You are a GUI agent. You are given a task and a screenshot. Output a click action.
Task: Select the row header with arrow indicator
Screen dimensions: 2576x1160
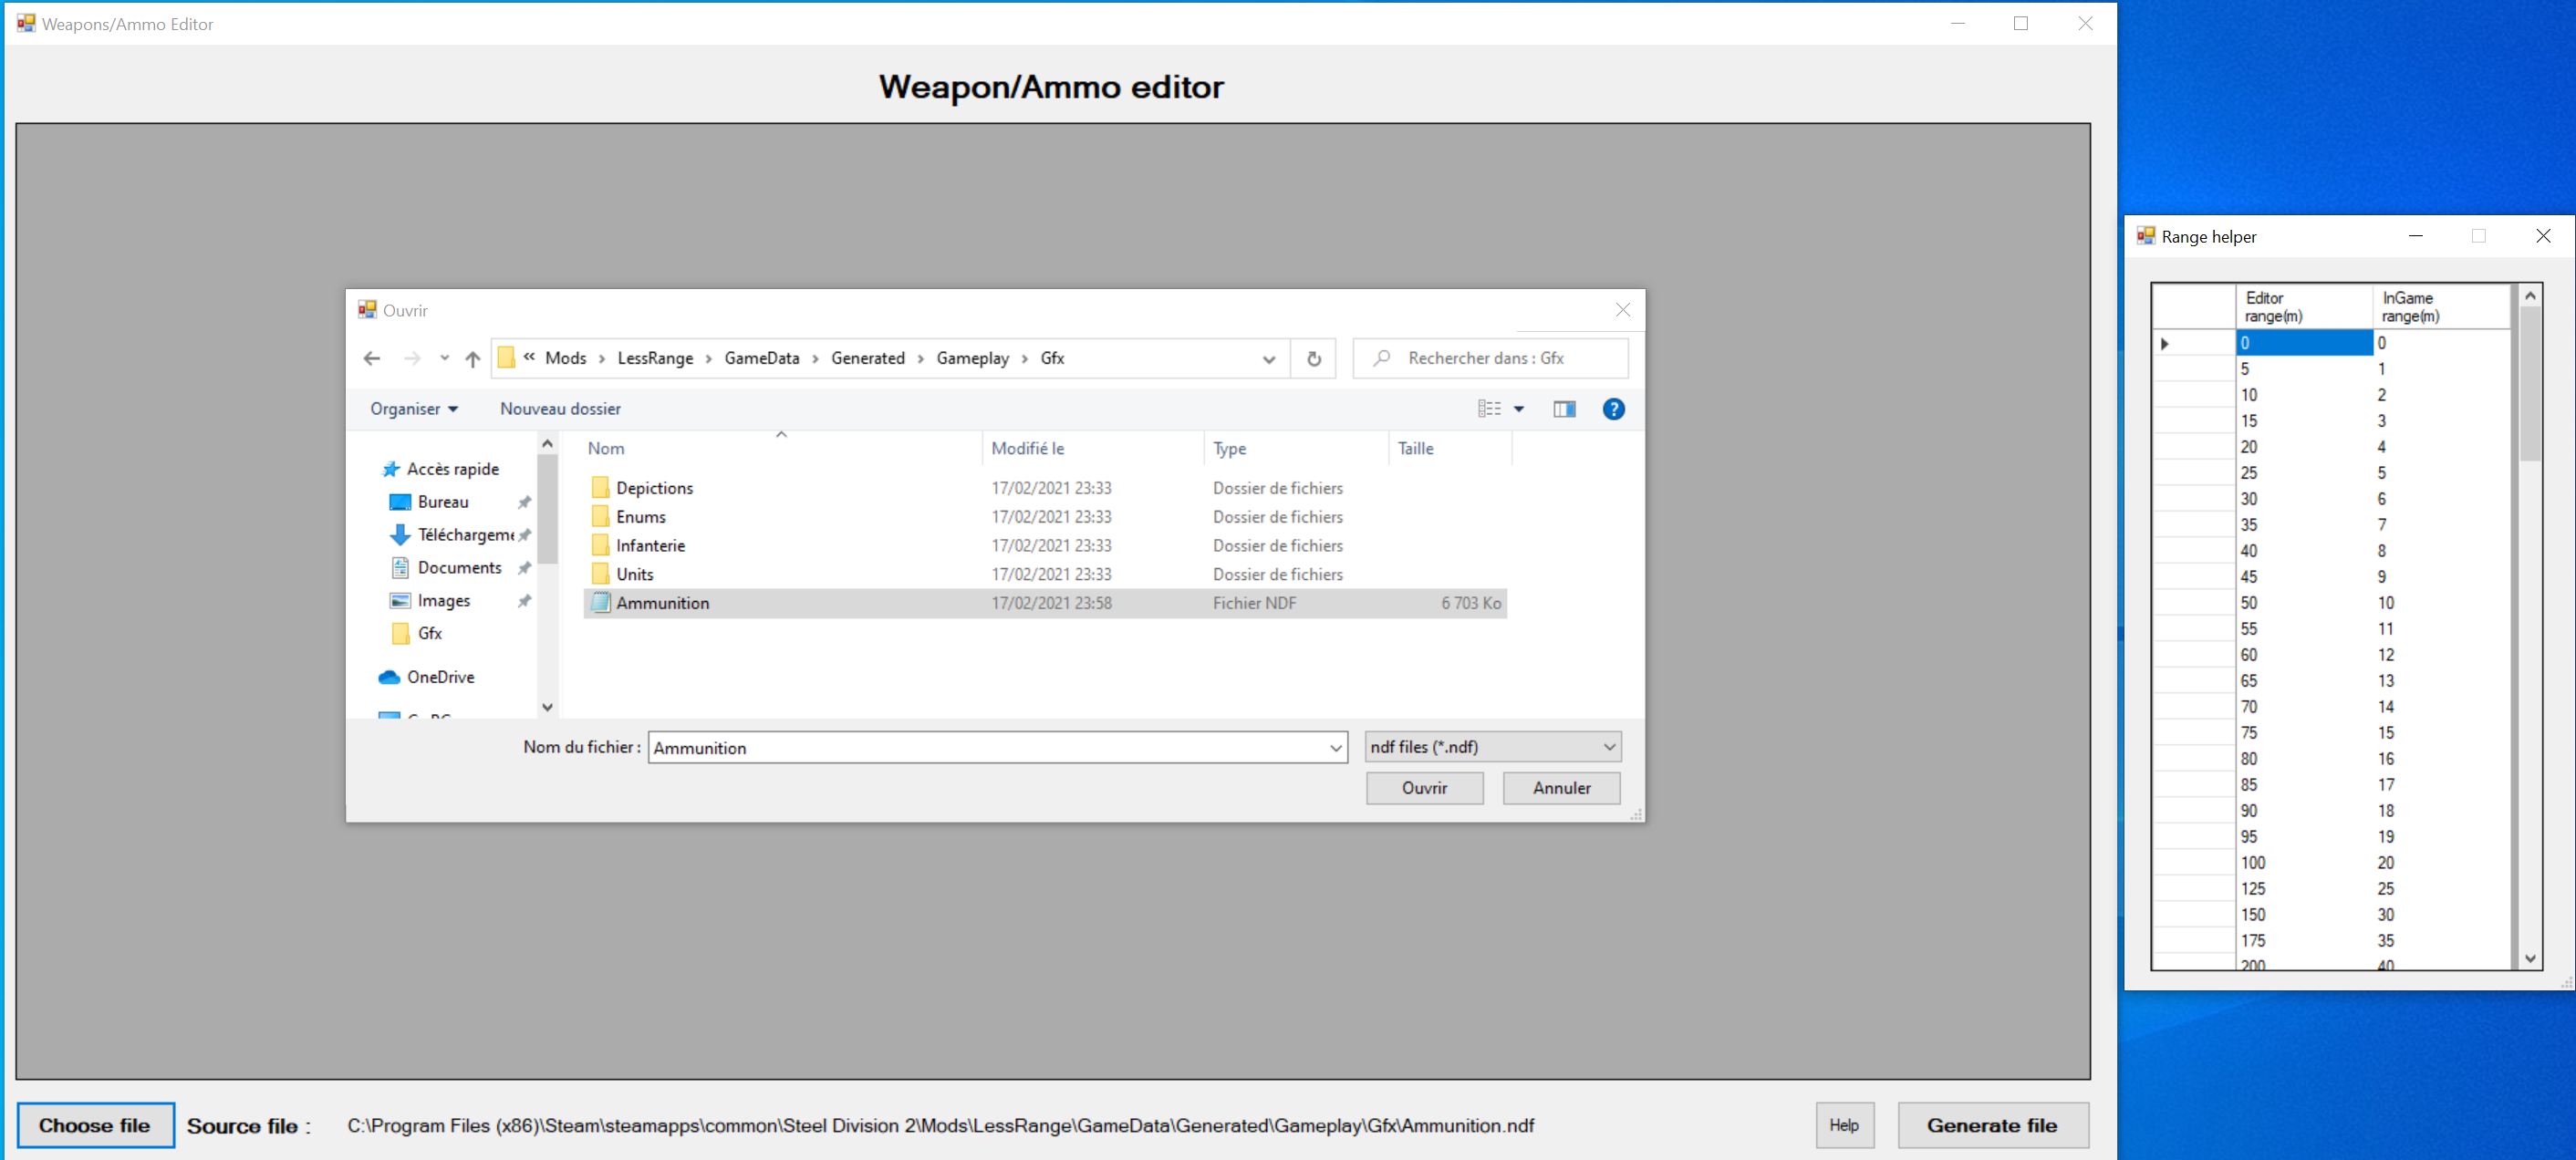(x=2194, y=344)
